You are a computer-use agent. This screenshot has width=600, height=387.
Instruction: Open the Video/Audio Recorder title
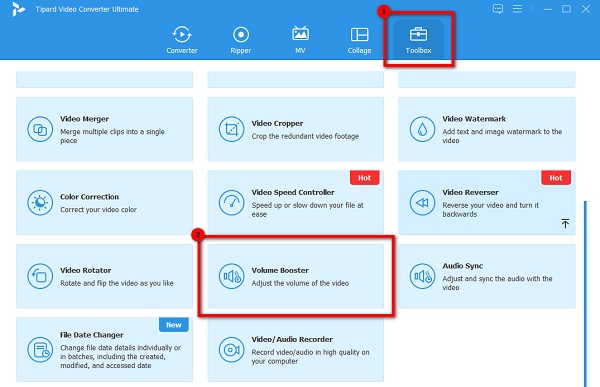point(292,340)
